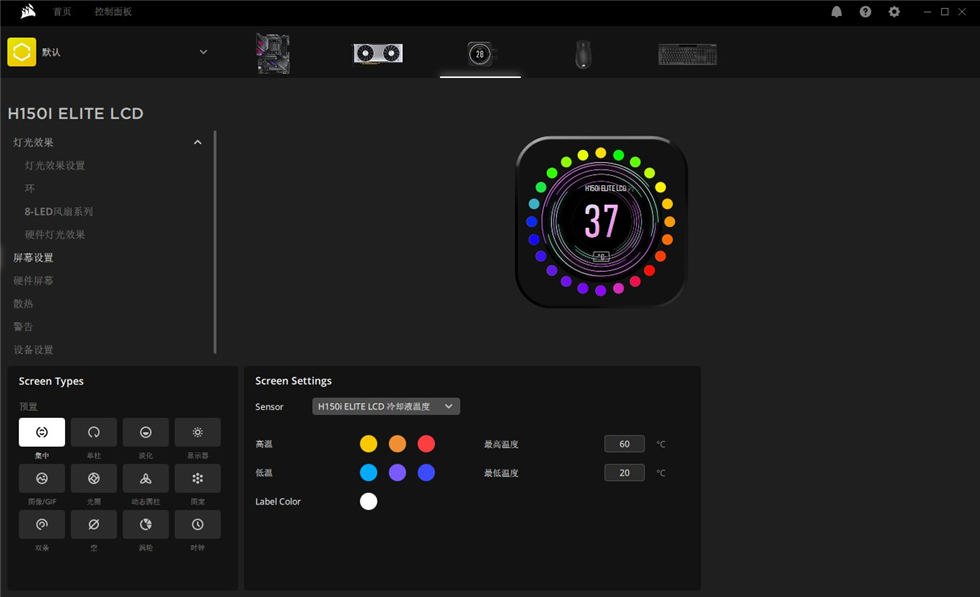Go to the 首页 tab
The width and height of the screenshot is (980, 597).
(62, 12)
